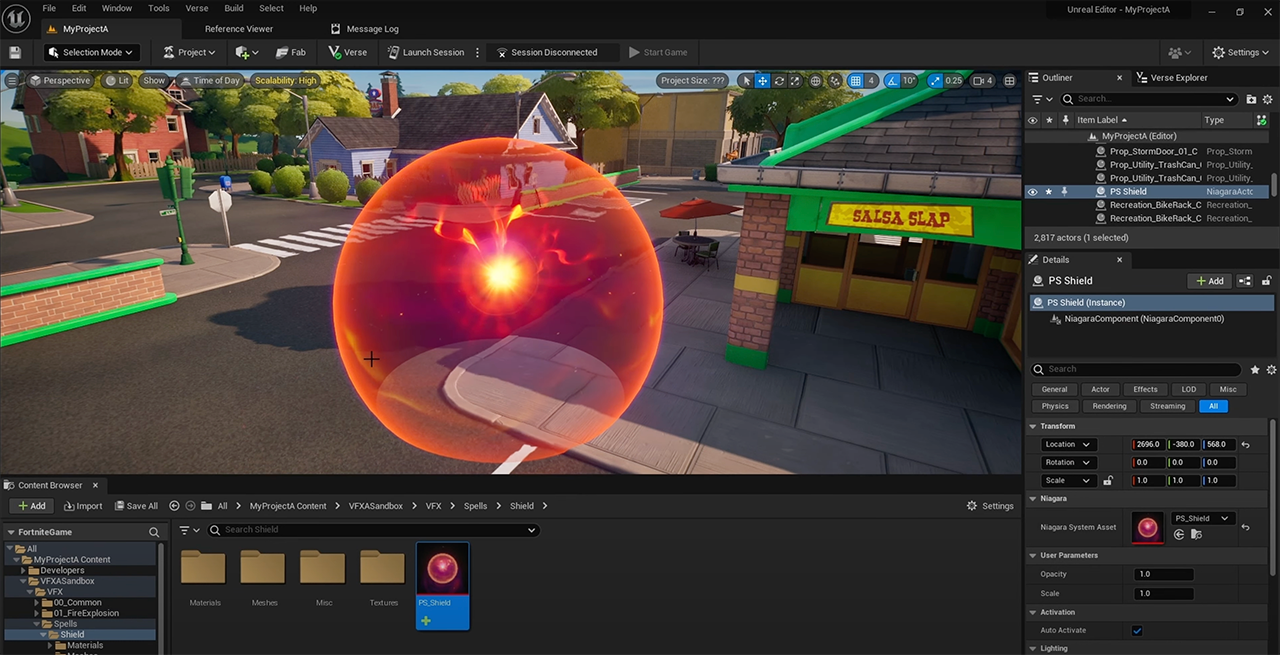Viewport: 1280px width, 655px height.
Task: Open the Selection Mode dropdown
Action: coord(90,52)
